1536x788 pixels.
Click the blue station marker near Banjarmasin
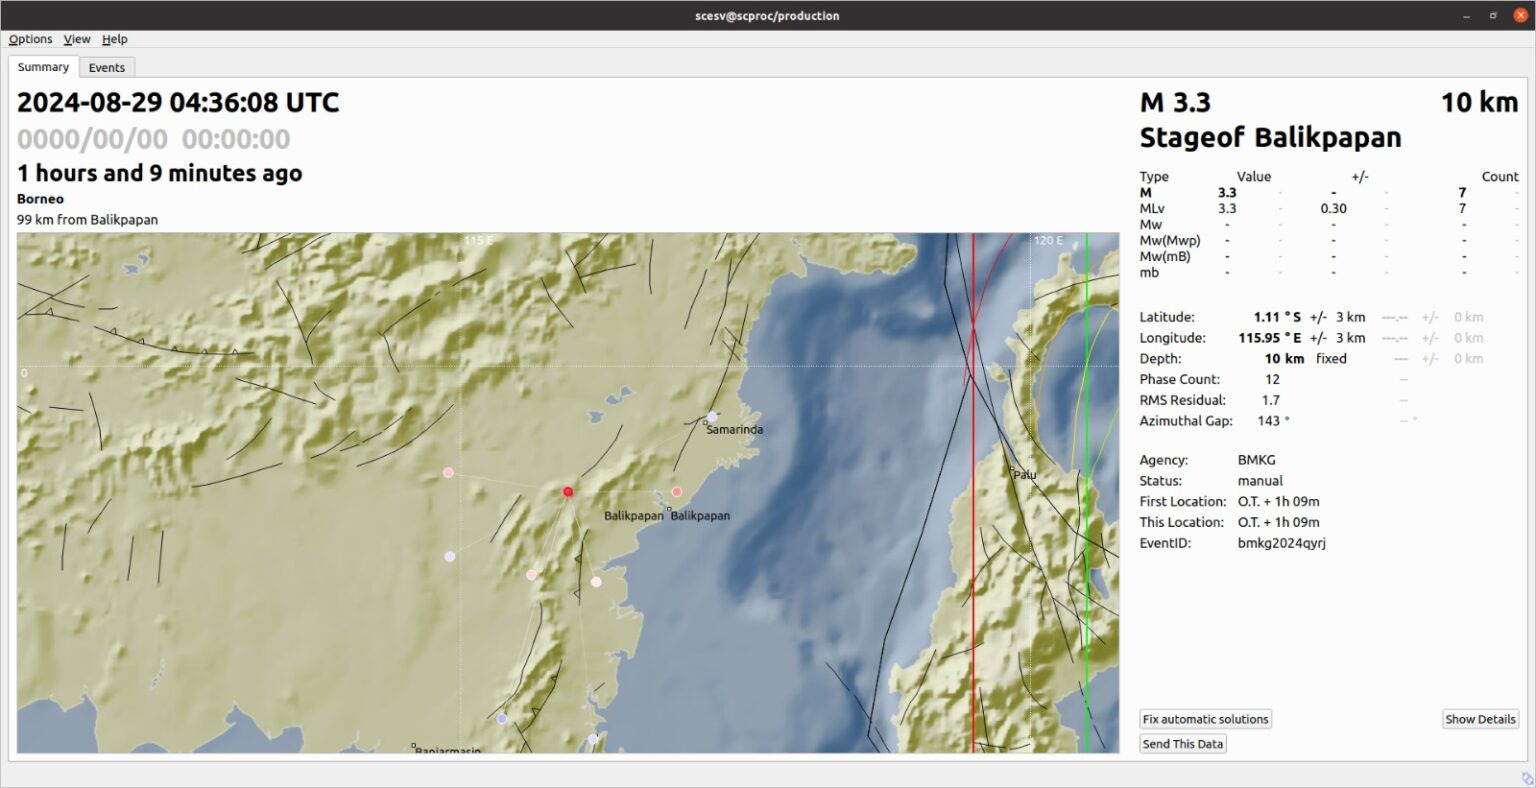tap(502, 718)
